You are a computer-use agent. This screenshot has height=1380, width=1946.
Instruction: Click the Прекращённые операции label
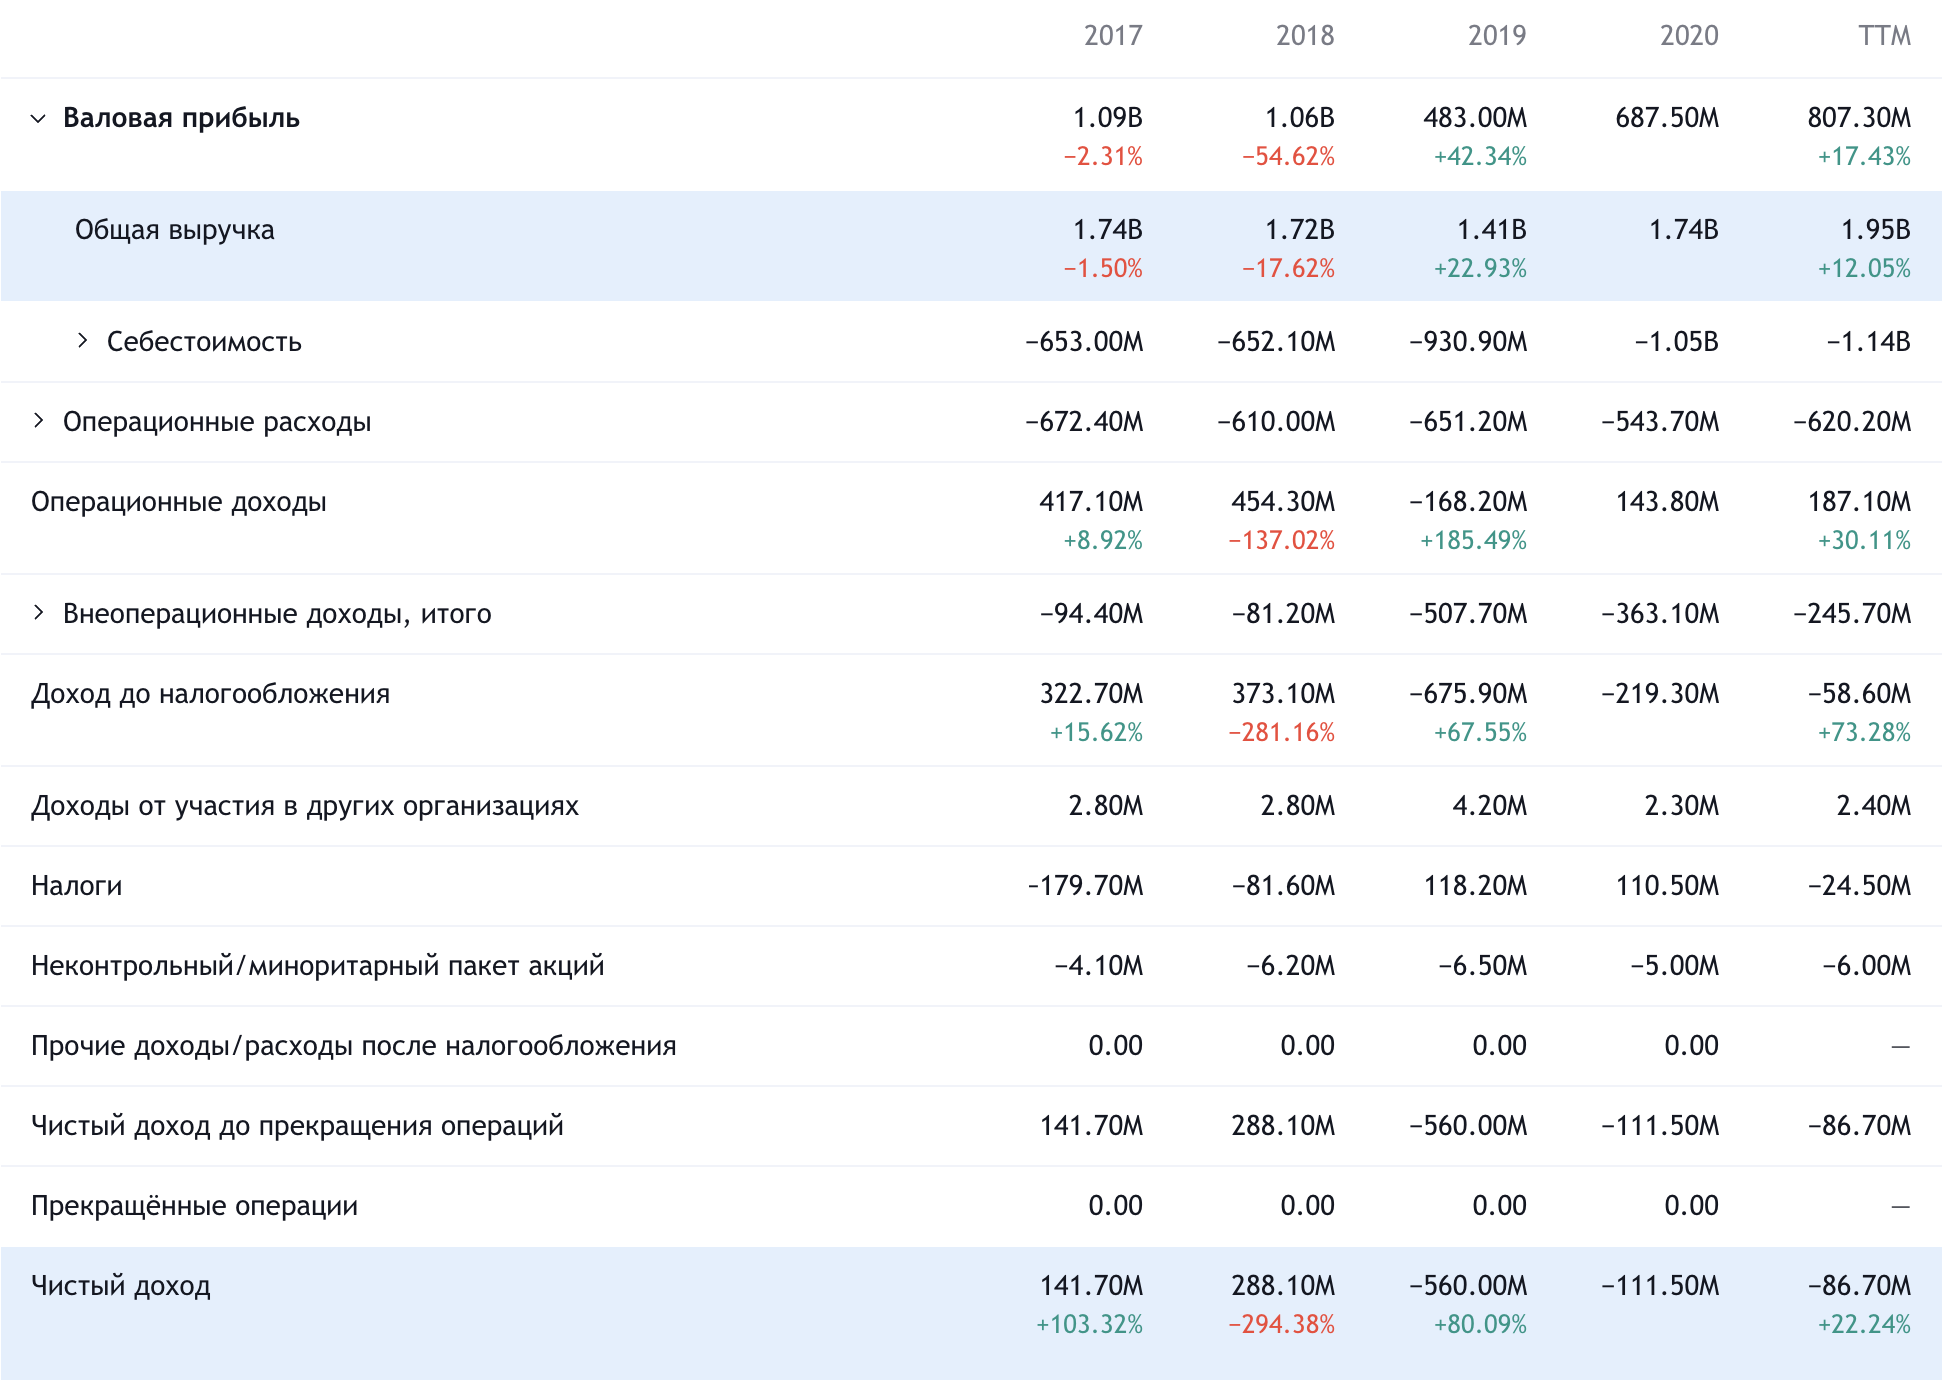[194, 1206]
